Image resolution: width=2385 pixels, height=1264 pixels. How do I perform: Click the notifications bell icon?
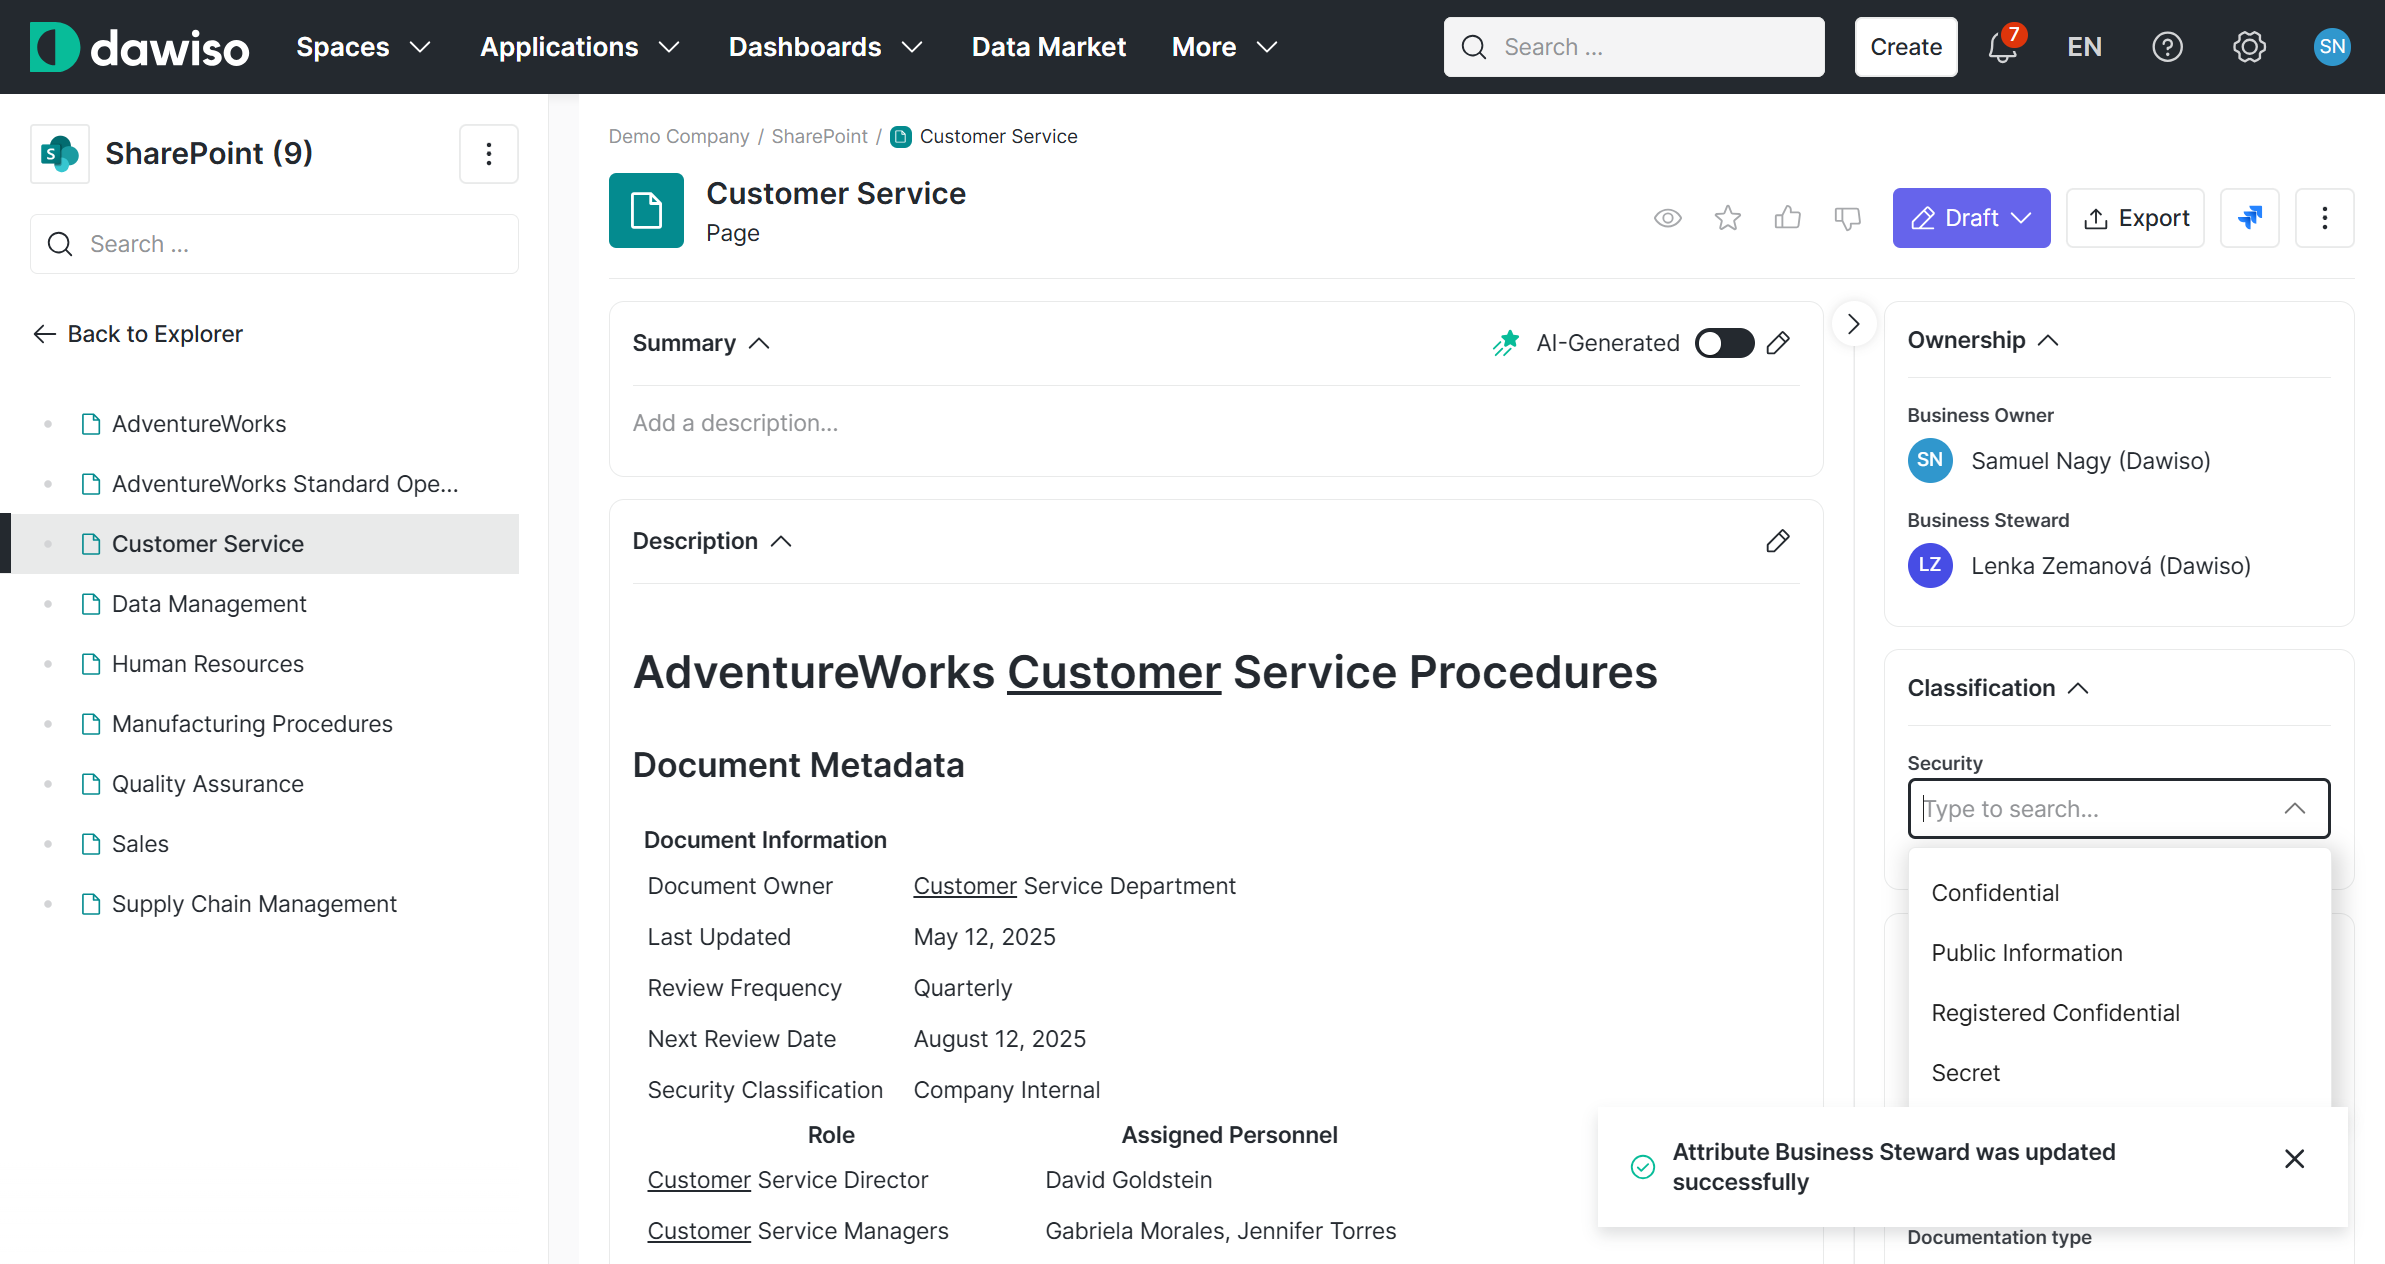[2002, 47]
